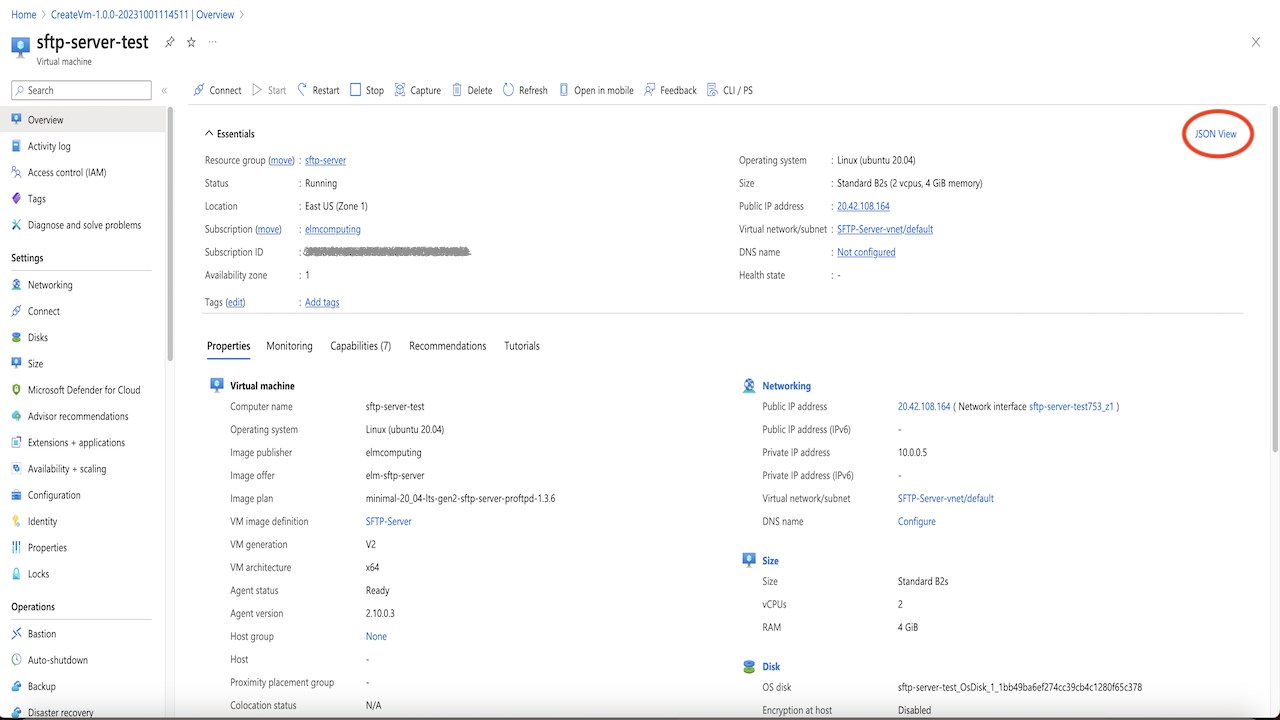1280x720 pixels.
Task: Open the JSON View link
Action: pyautogui.click(x=1216, y=134)
